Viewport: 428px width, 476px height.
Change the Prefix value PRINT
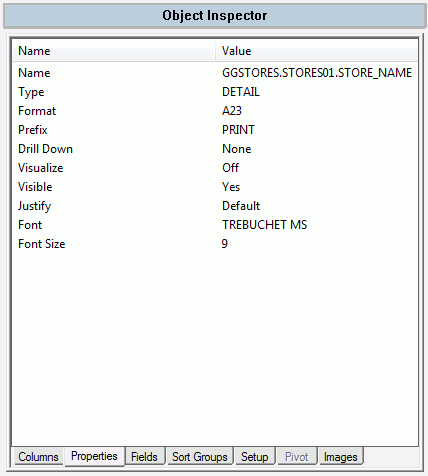(238, 130)
